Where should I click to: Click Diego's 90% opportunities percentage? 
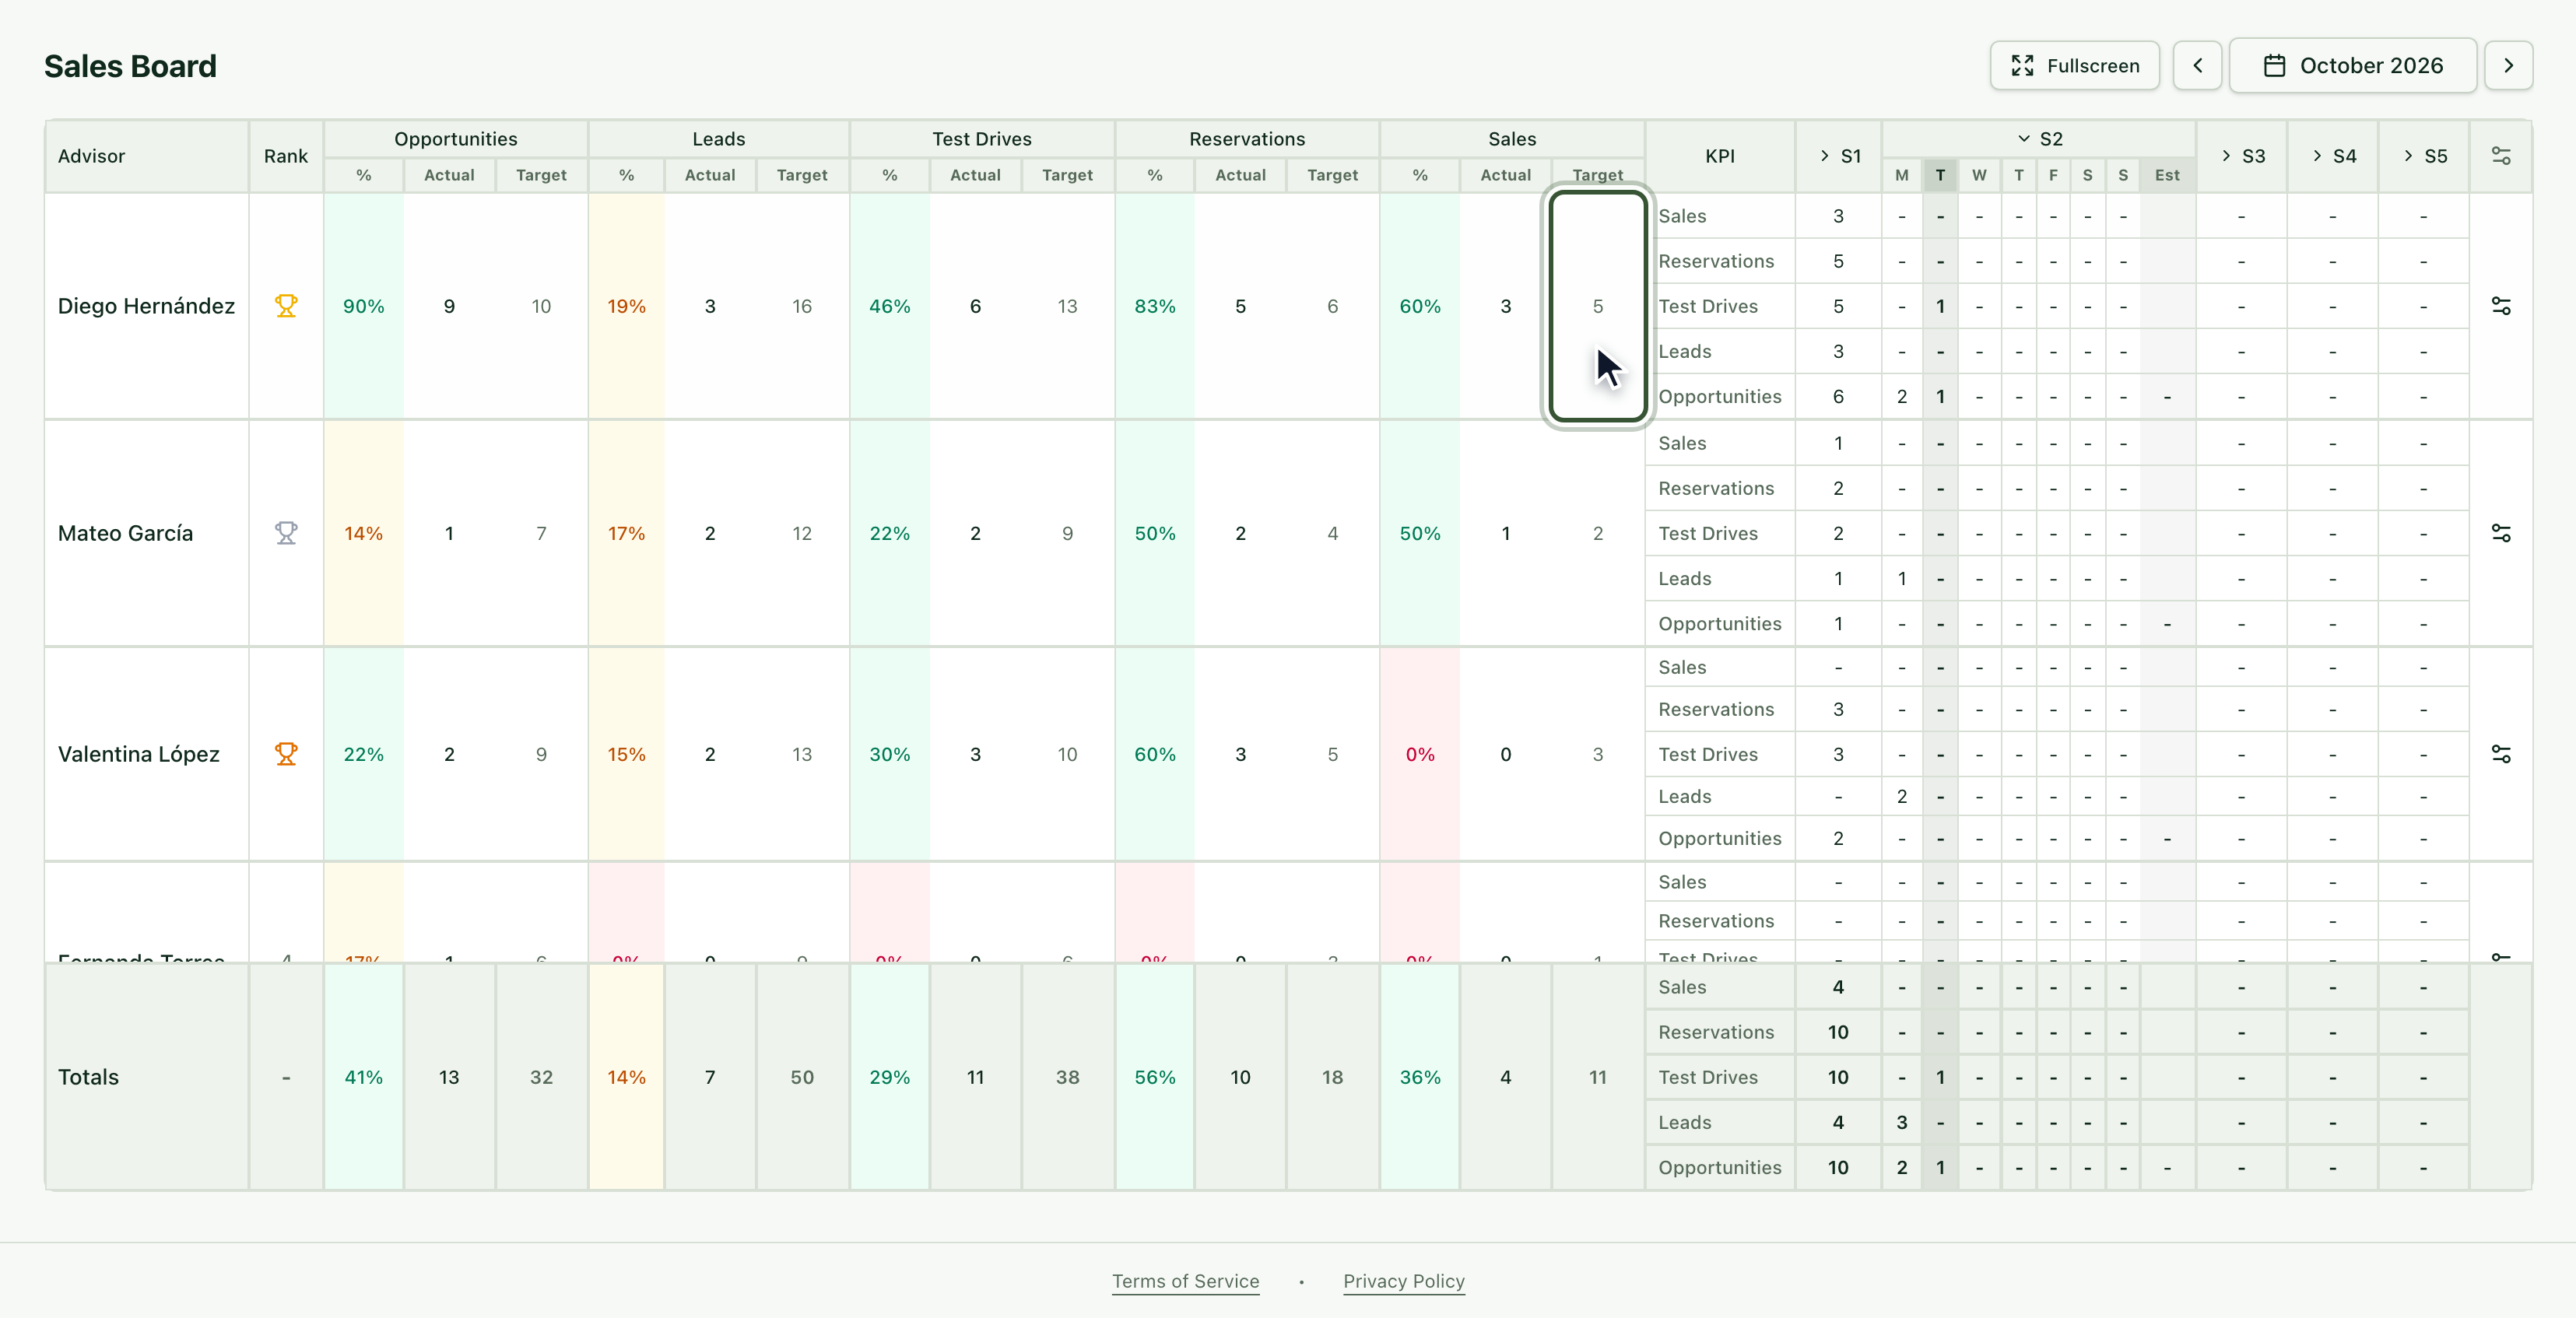363,306
